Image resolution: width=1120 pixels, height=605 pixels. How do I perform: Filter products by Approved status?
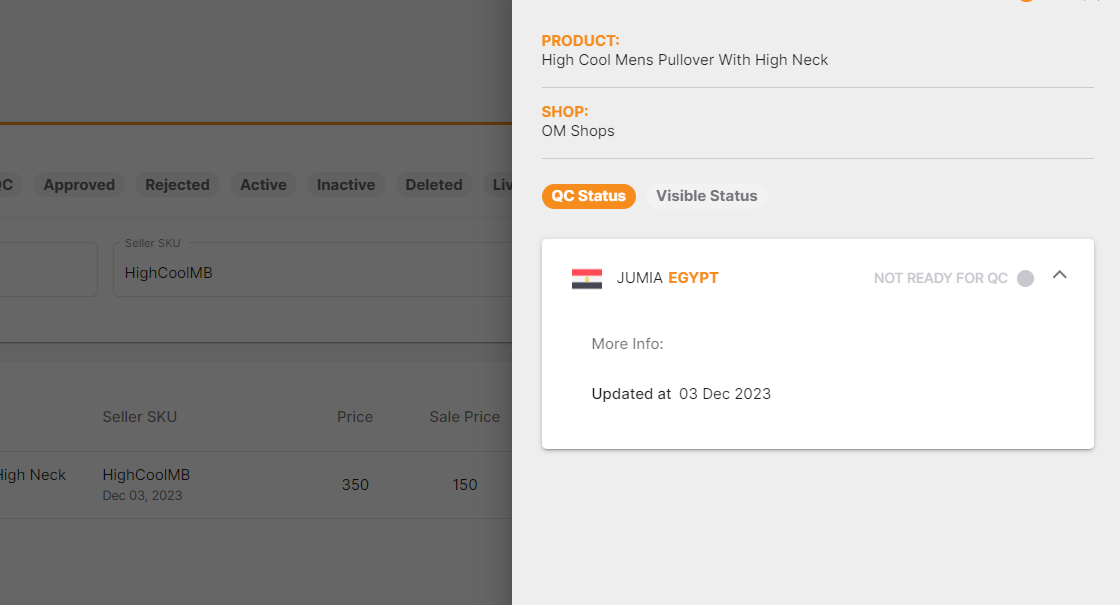79,185
